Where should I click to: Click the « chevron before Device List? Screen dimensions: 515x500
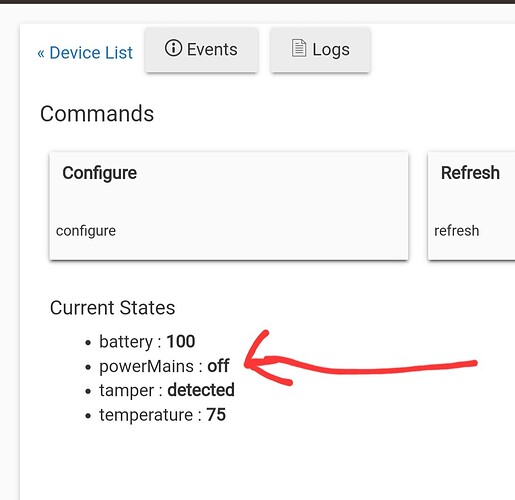(41, 53)
